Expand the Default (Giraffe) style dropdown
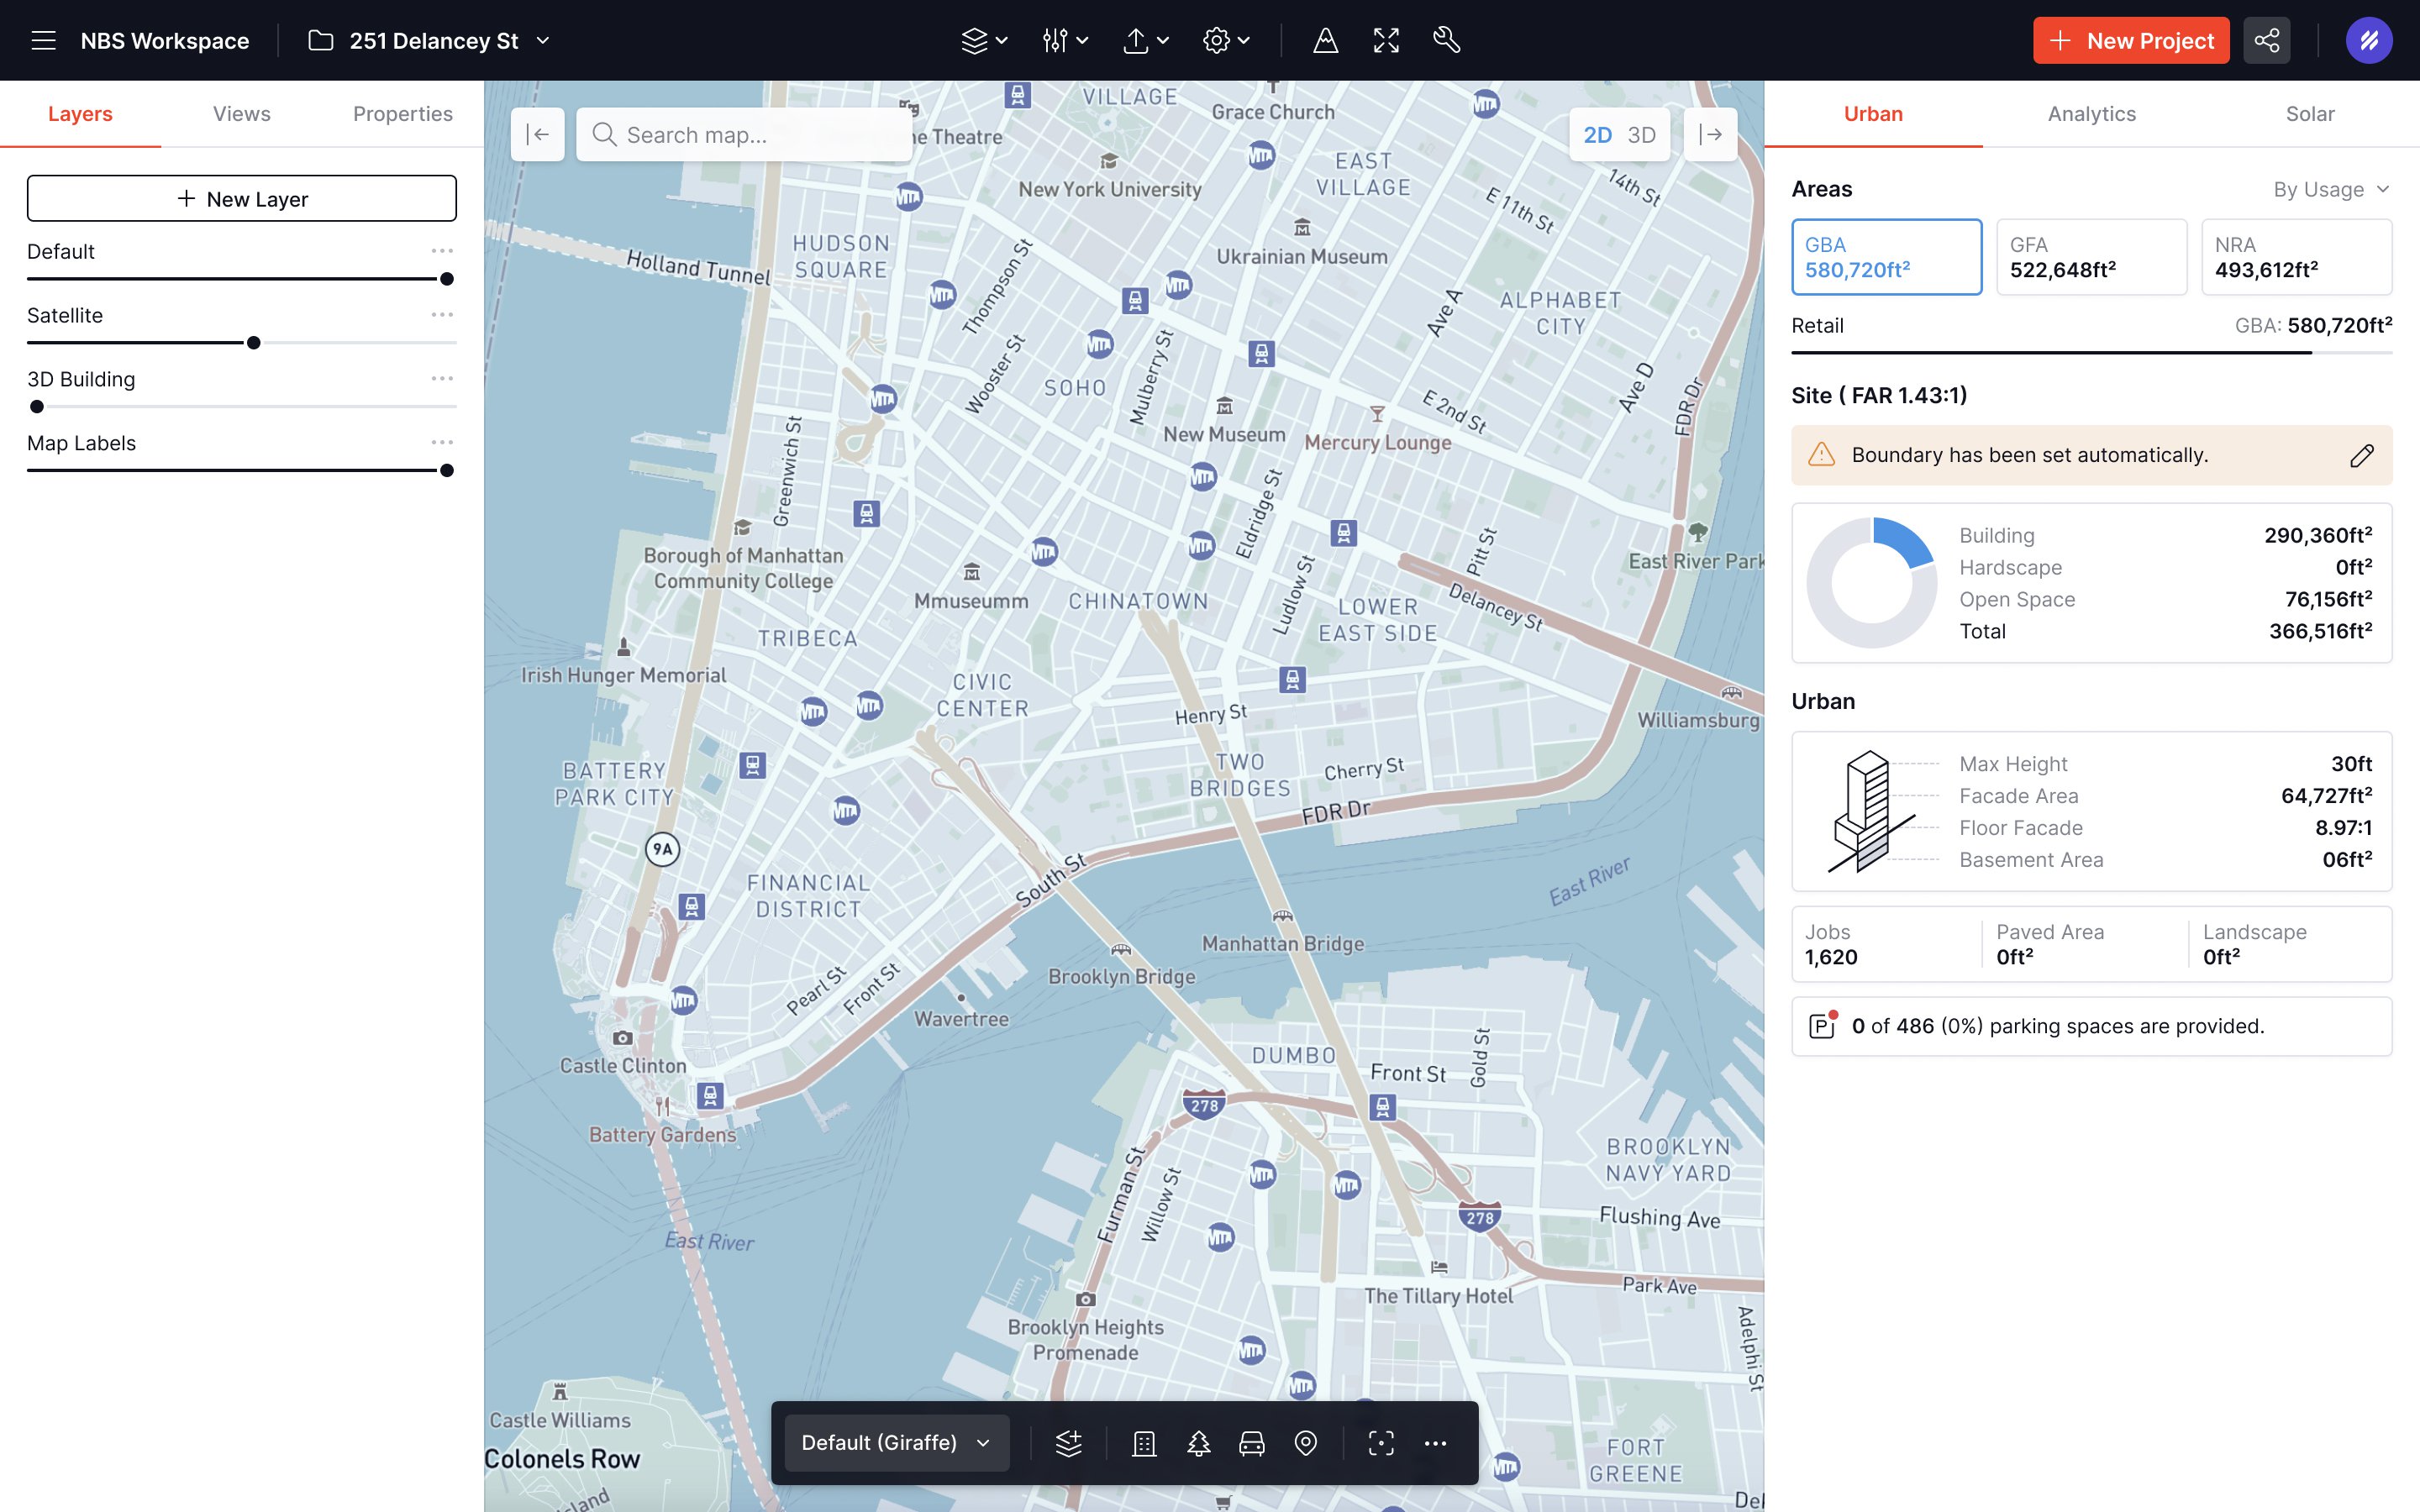Image resolution: width=2420 pixels, height=1512 pixels. tap(896, 1443)
